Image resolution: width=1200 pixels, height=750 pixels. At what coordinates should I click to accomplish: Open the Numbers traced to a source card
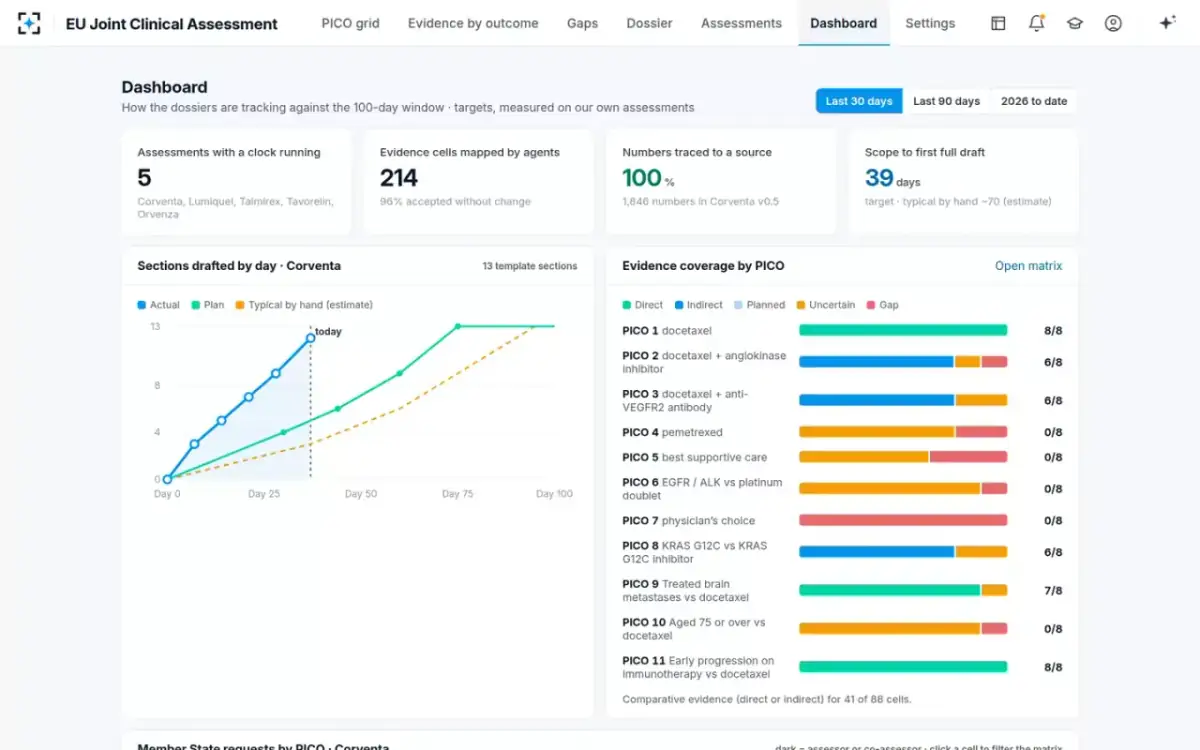(x=722, y=182)
